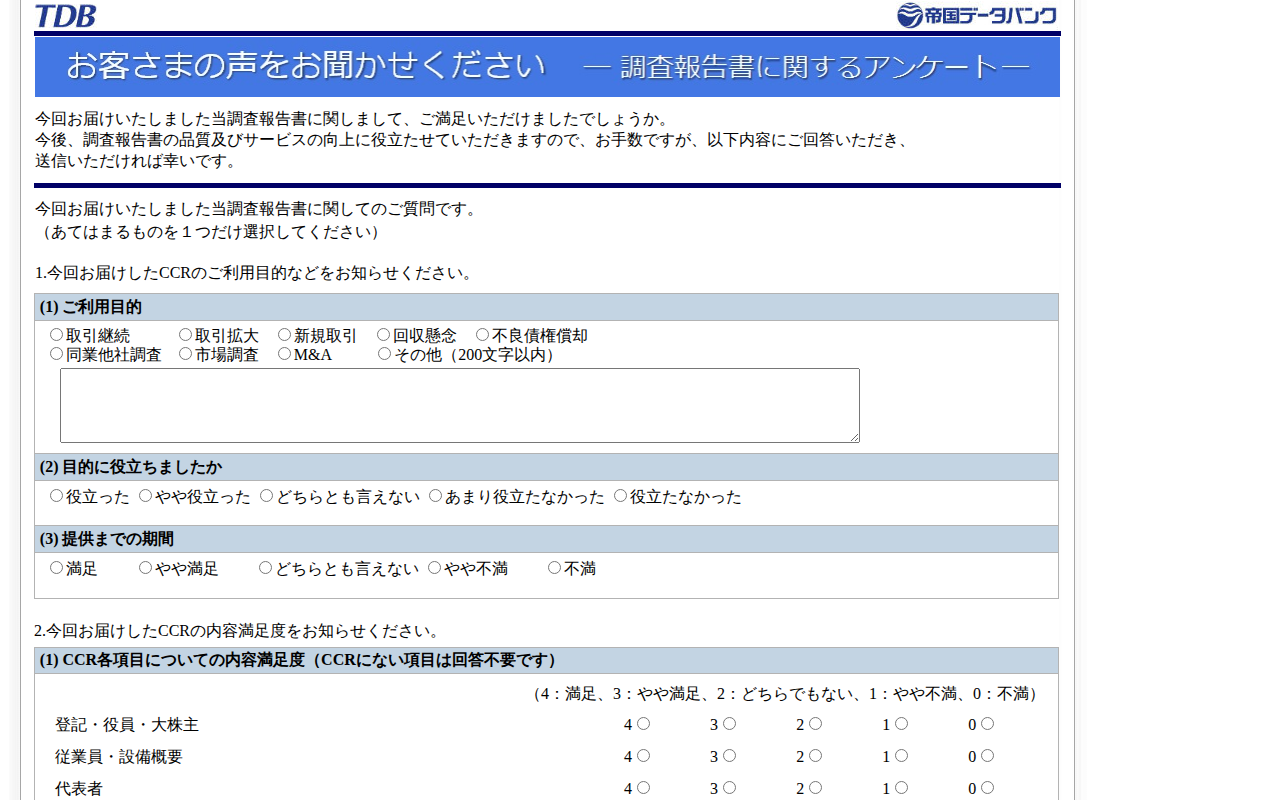Image resolution: width=1280 pixels, height=800 pixels.
Task: Rate 従業員・設備概要 as 3
Action: [729, 755]
